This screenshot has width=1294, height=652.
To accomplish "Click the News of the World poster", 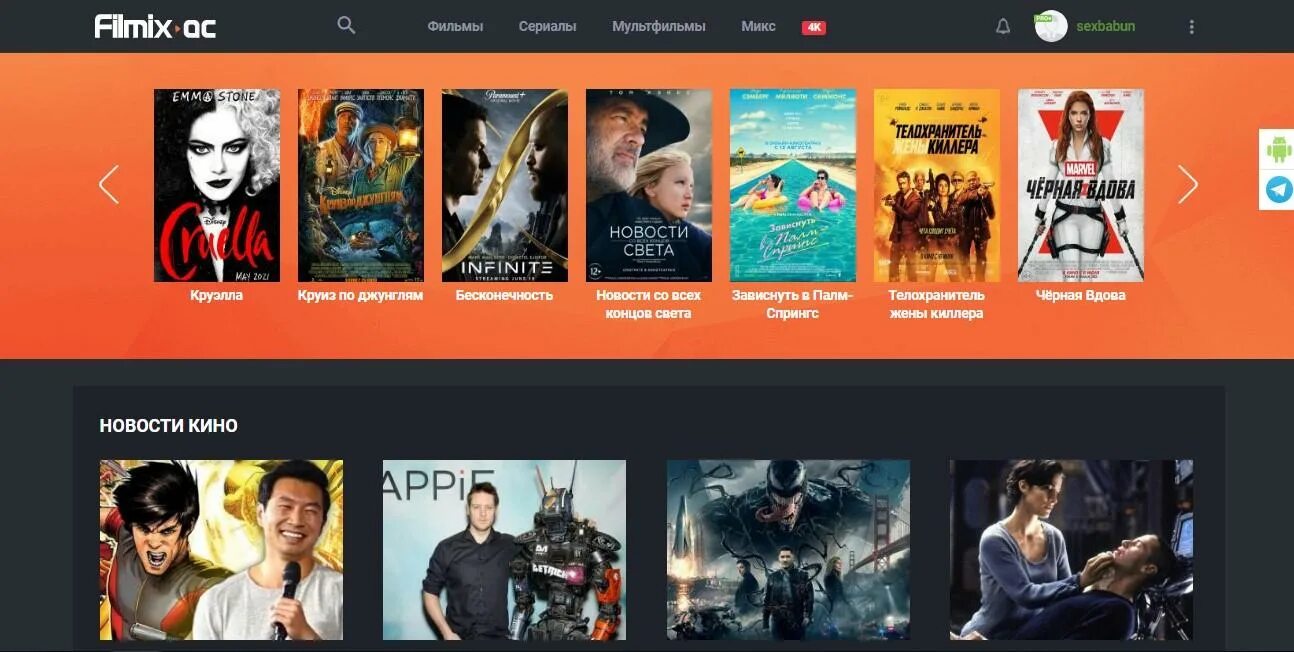I will coord(649,185).
